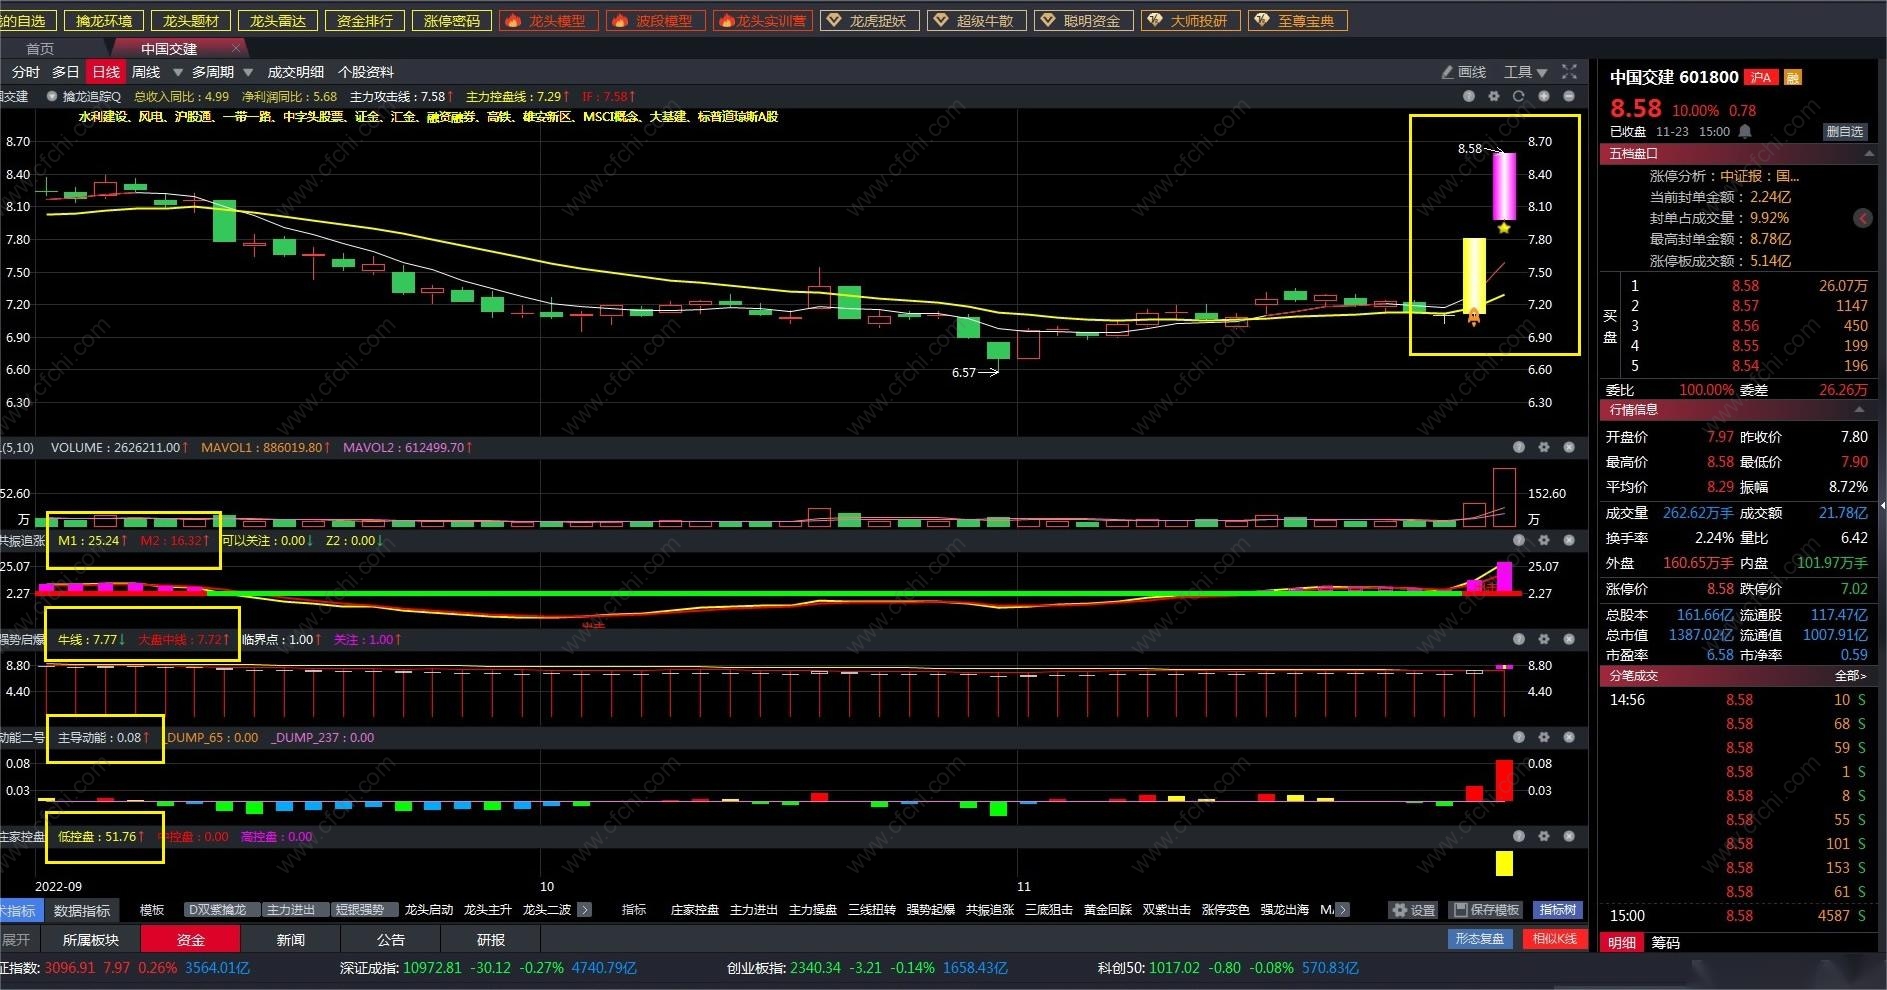Click the 融 margin badge next to stock code
This screenshot has width=1887, height=990.
click(x=1793, y=77)
